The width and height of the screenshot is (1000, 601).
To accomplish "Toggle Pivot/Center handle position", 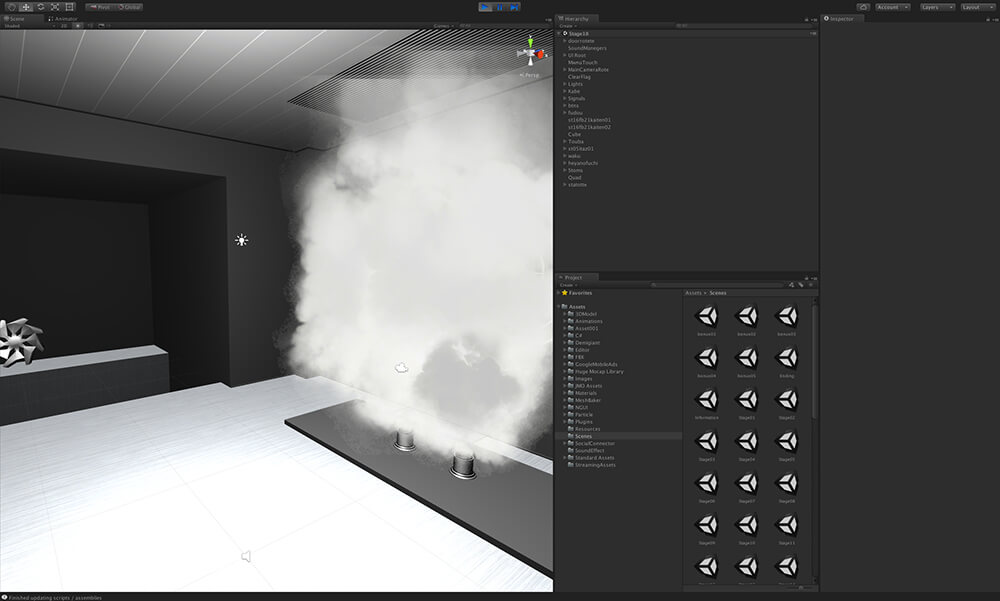I will [100, 7].
